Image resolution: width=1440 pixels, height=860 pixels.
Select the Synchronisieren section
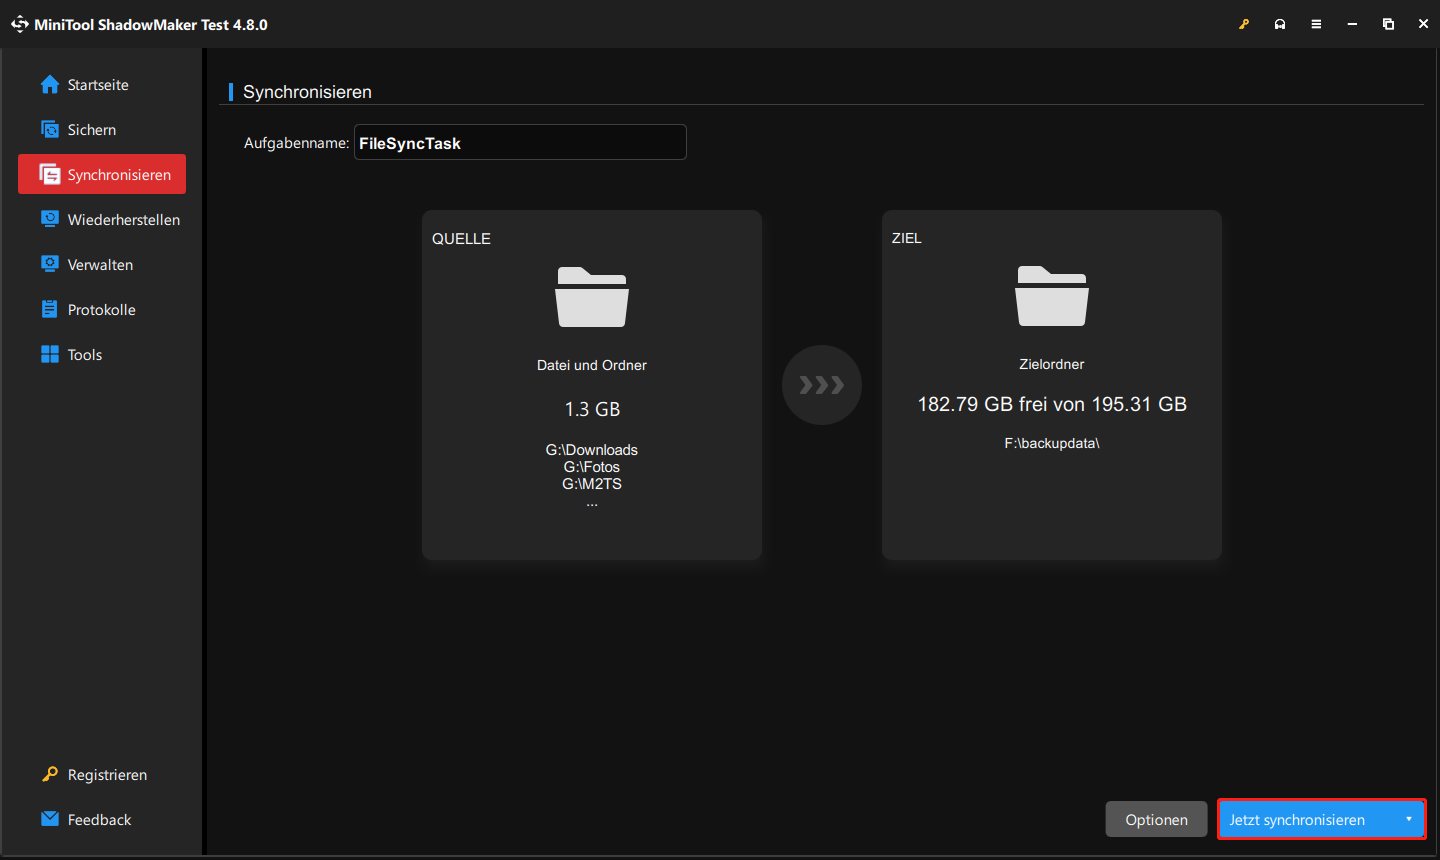tap(102, 174)
